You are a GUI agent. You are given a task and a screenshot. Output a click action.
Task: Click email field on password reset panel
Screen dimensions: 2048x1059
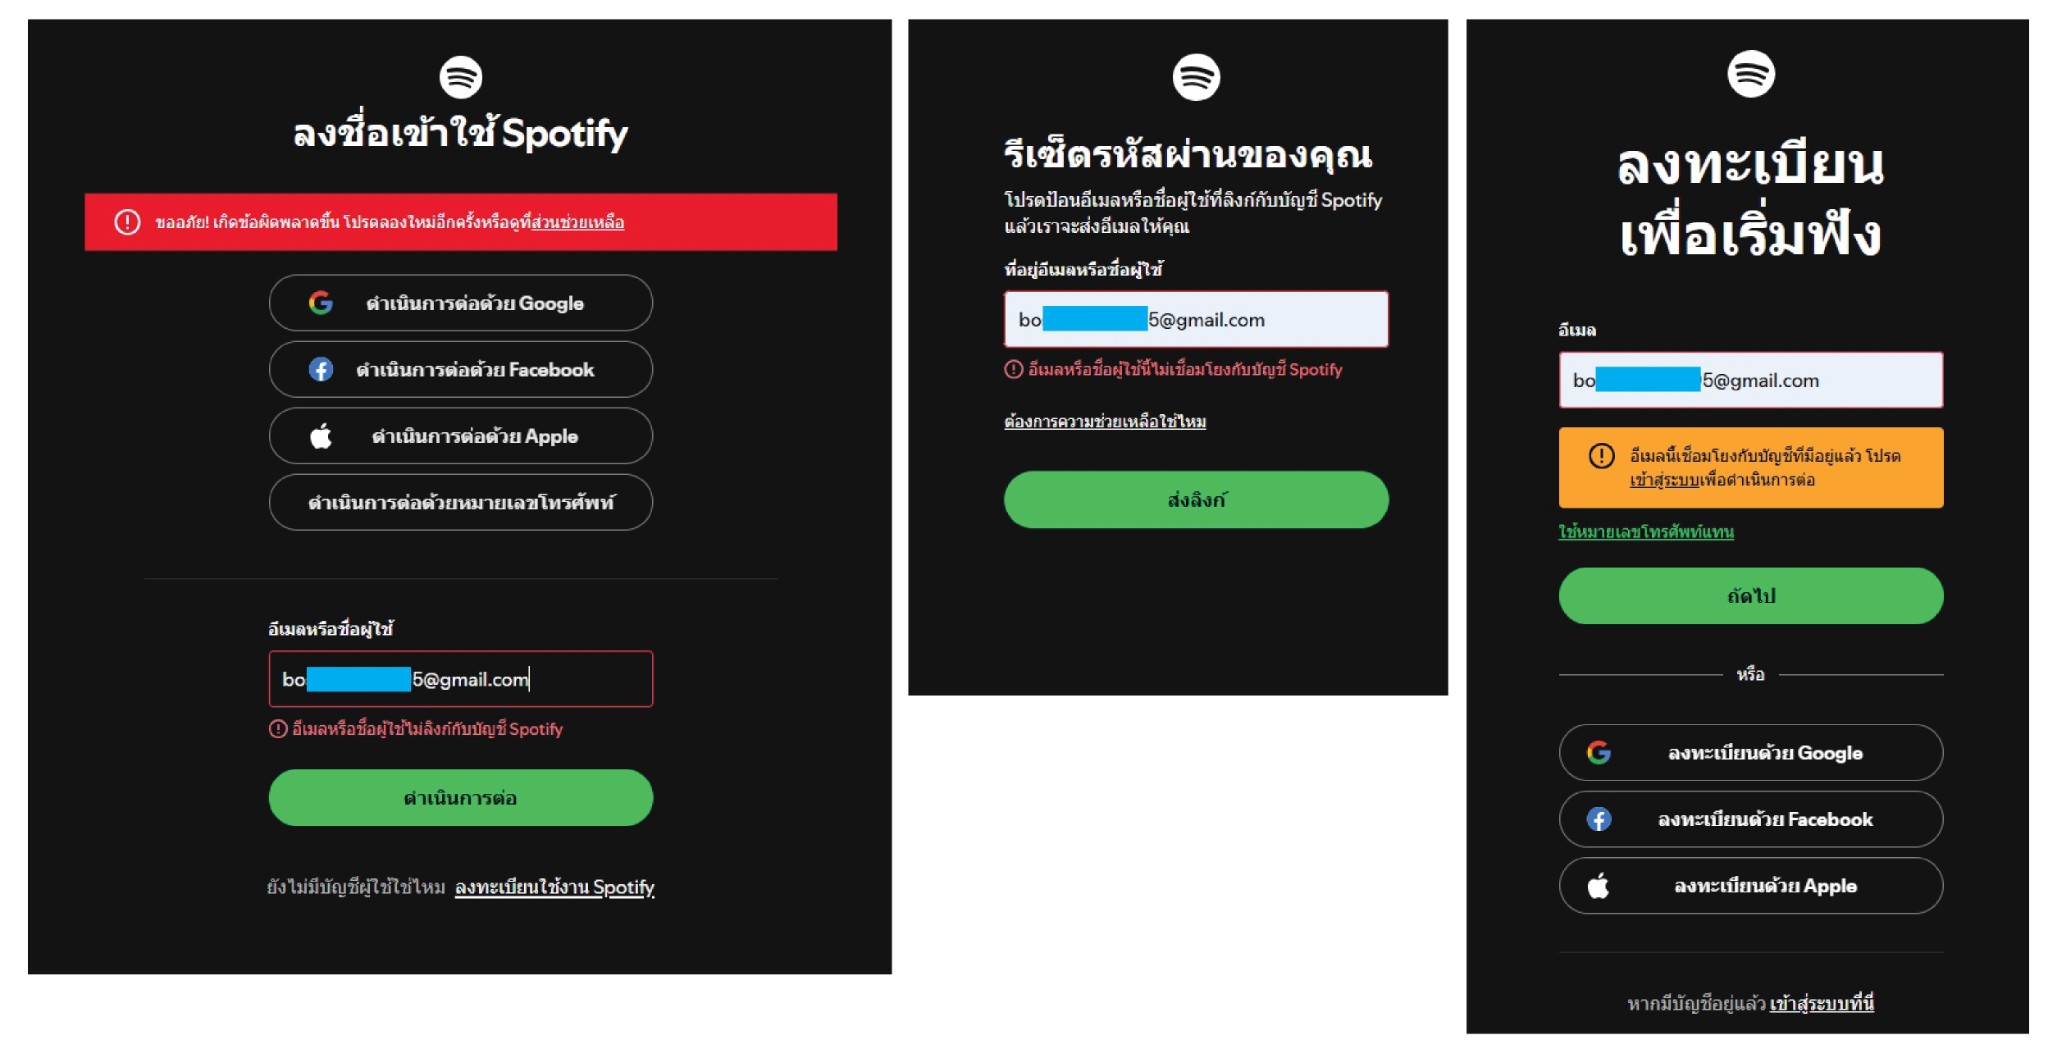(x=1196, y=320)
